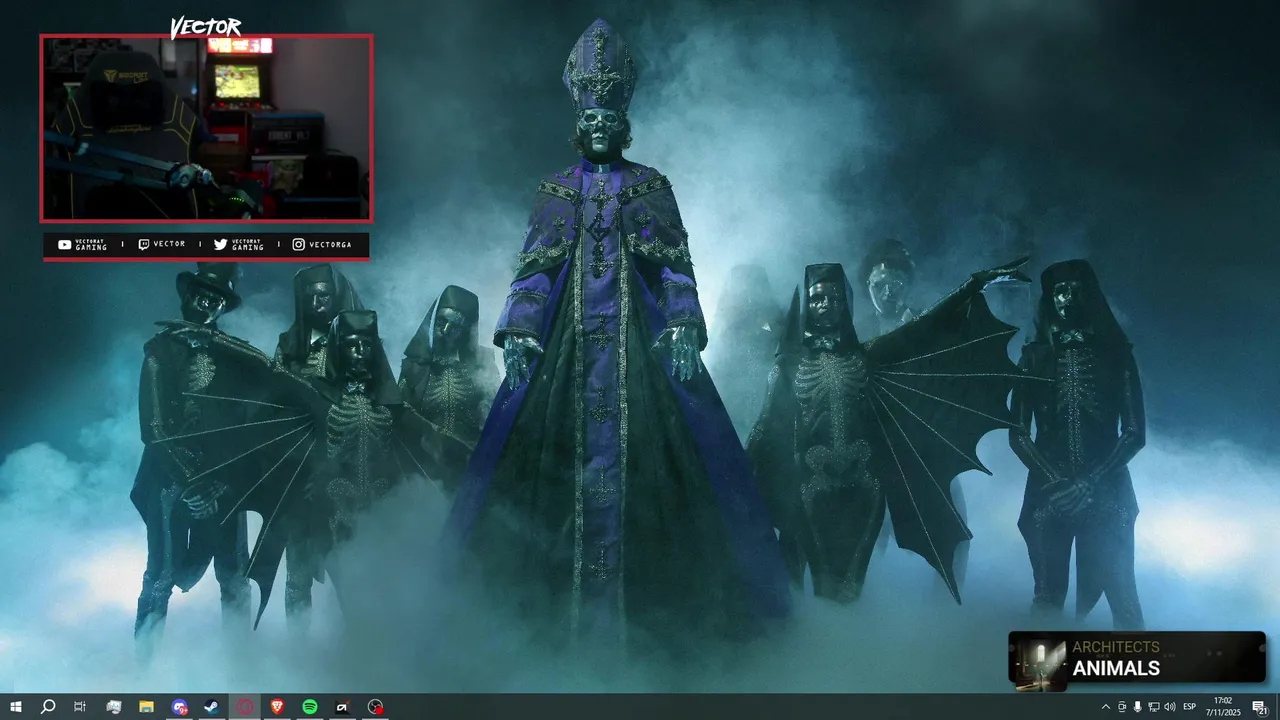Open notification center with 21 badge

(x=1260, y=707)
